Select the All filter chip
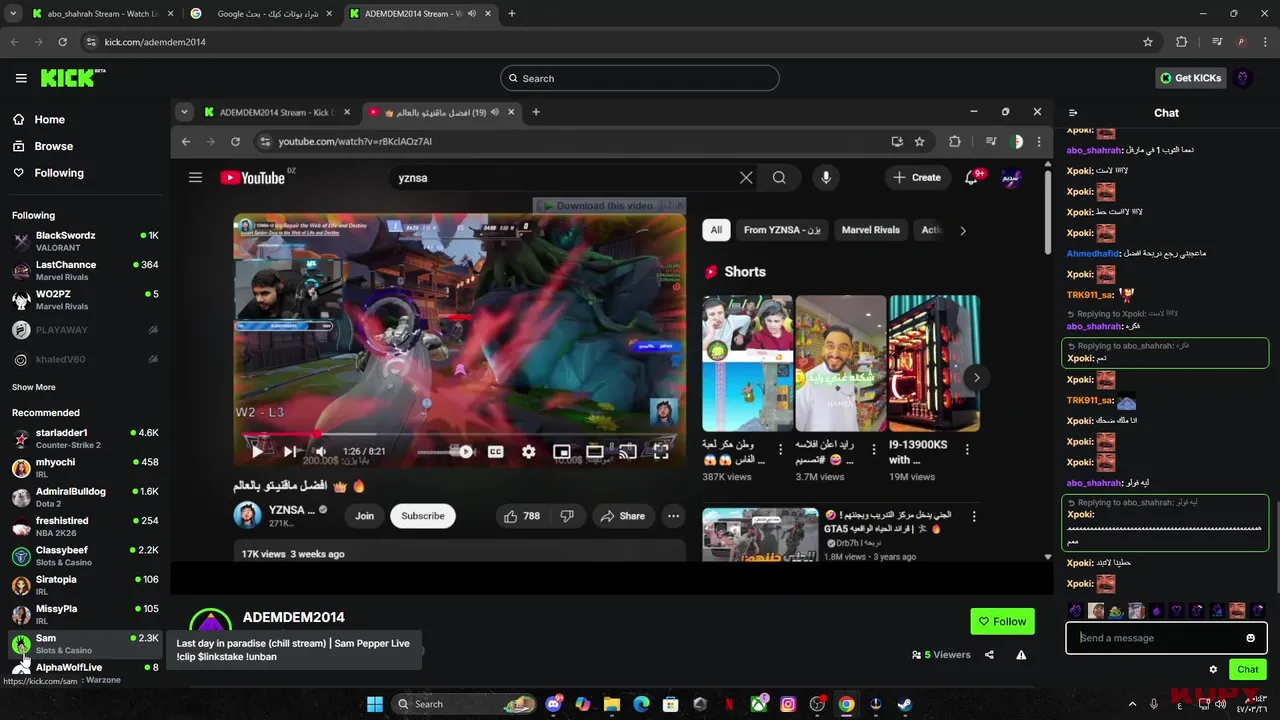Viewport: 1280px width, 720px height. coord(716,230)
